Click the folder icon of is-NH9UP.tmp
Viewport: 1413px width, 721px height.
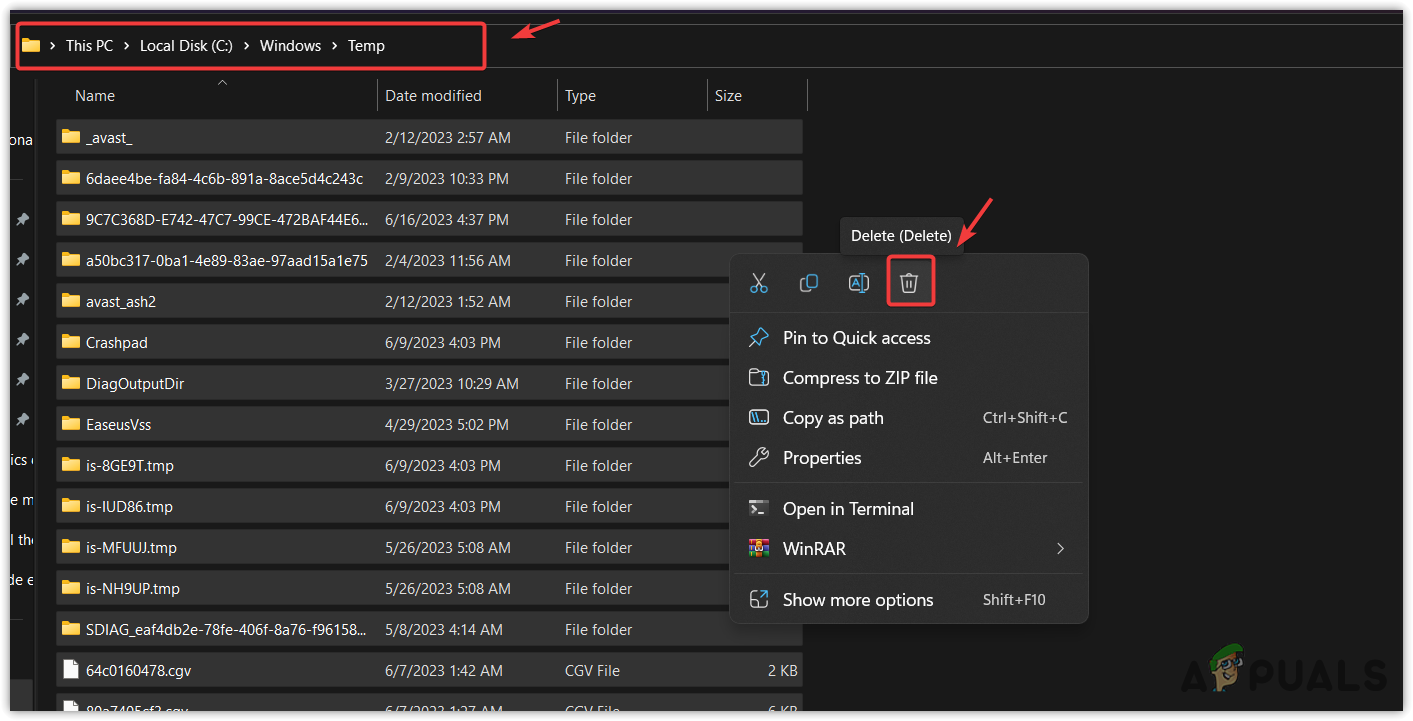70,588
